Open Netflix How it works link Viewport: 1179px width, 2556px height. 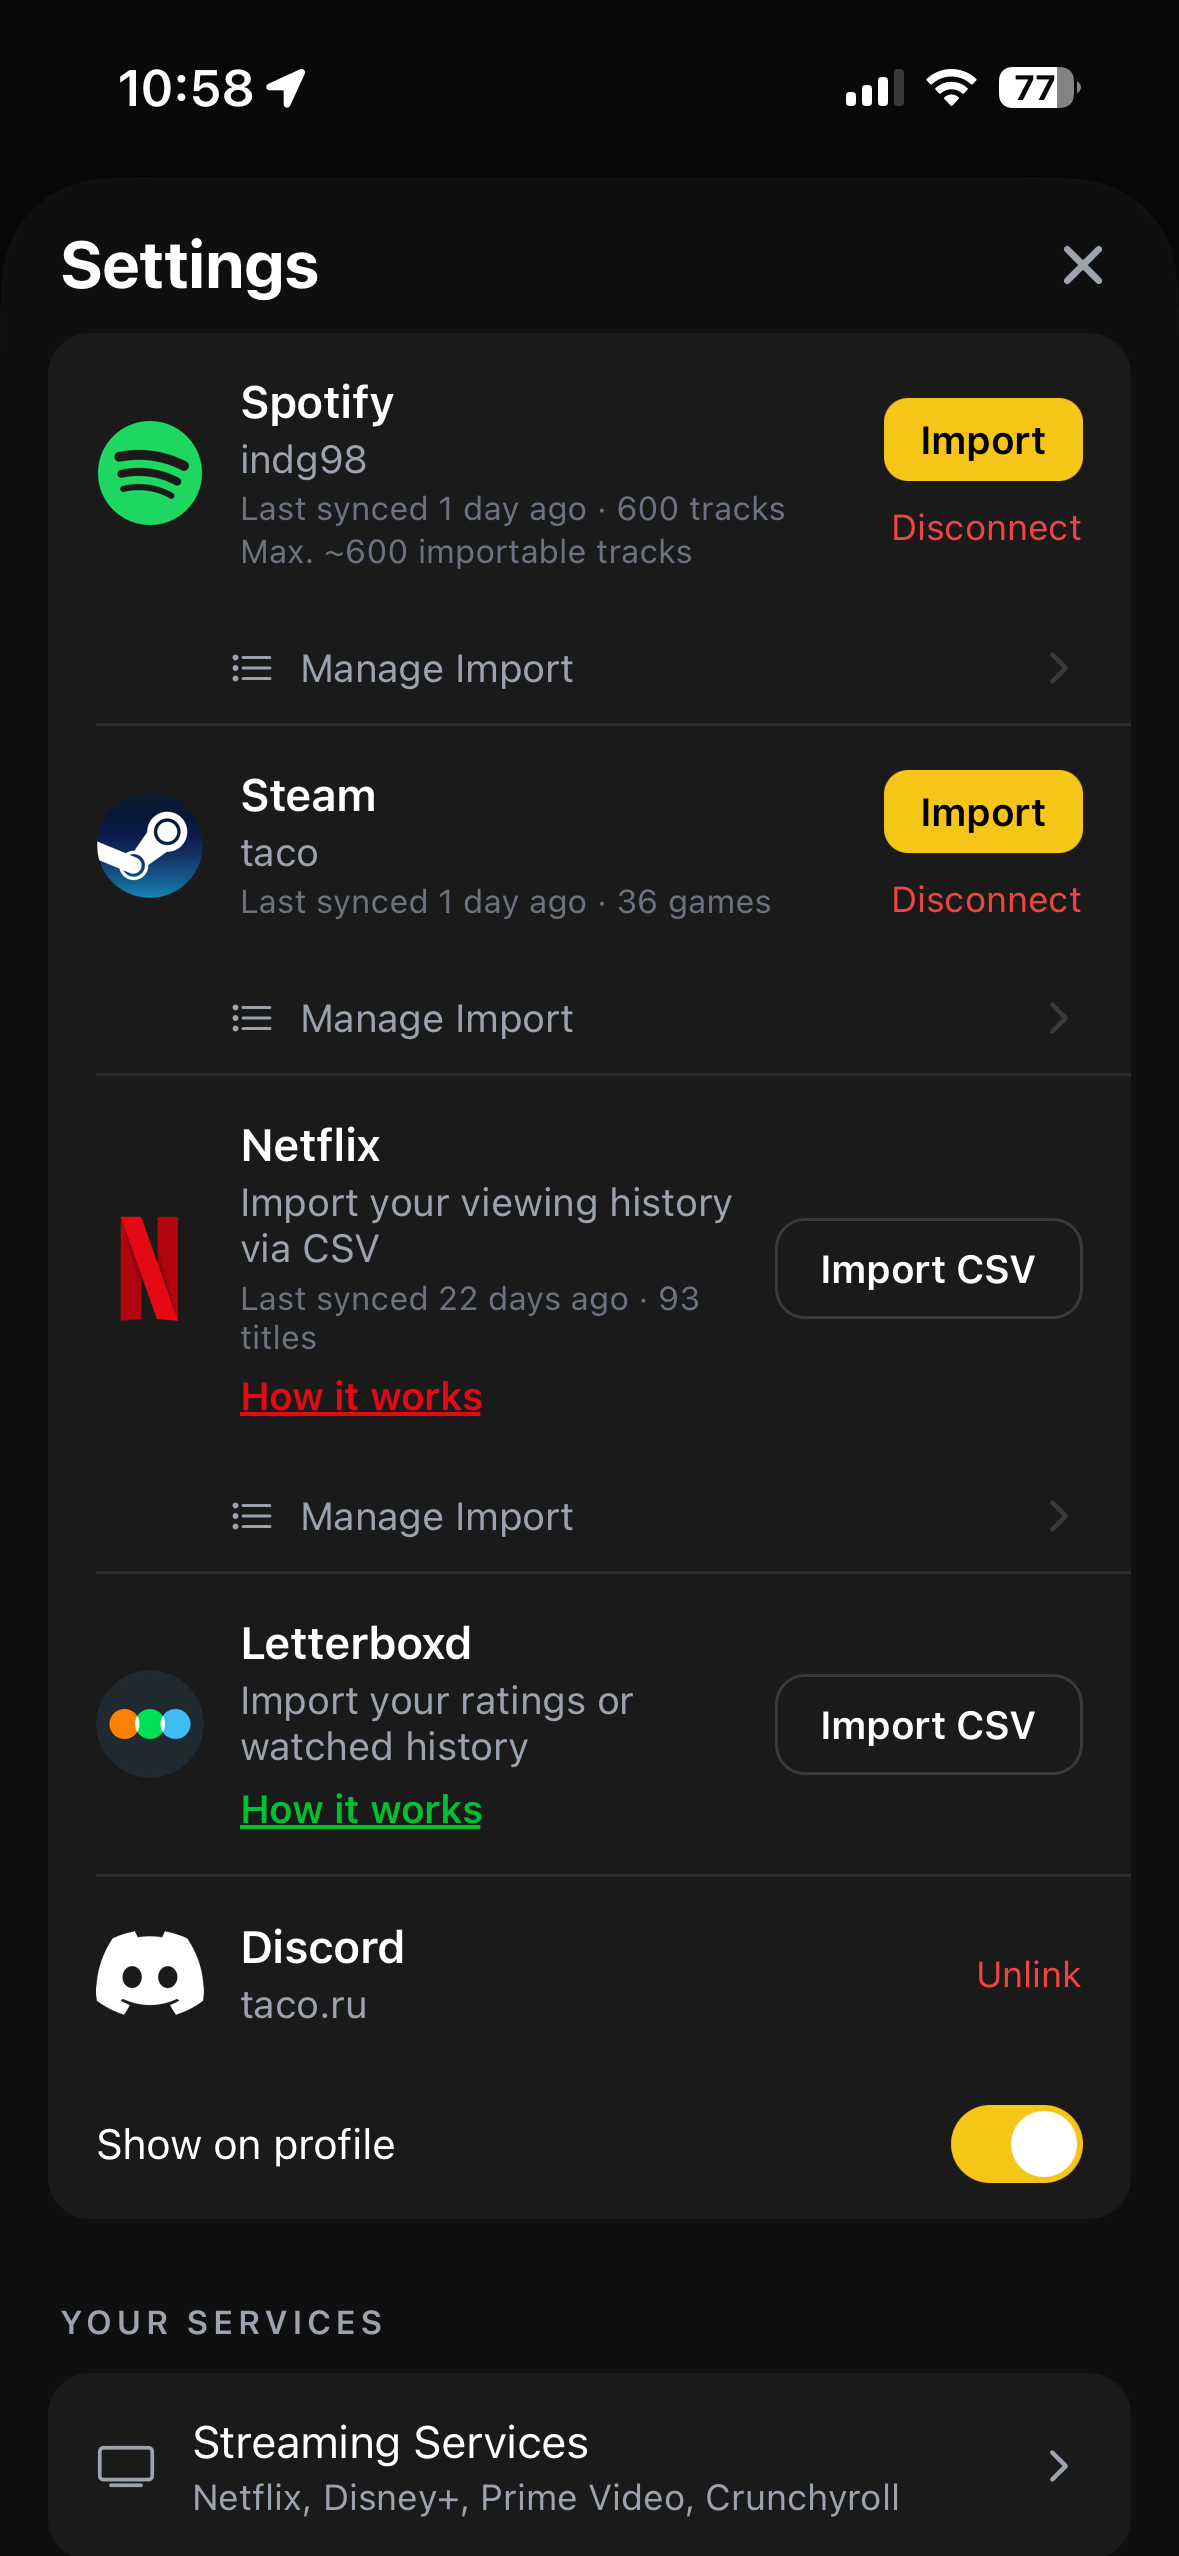click(361, 1396)
